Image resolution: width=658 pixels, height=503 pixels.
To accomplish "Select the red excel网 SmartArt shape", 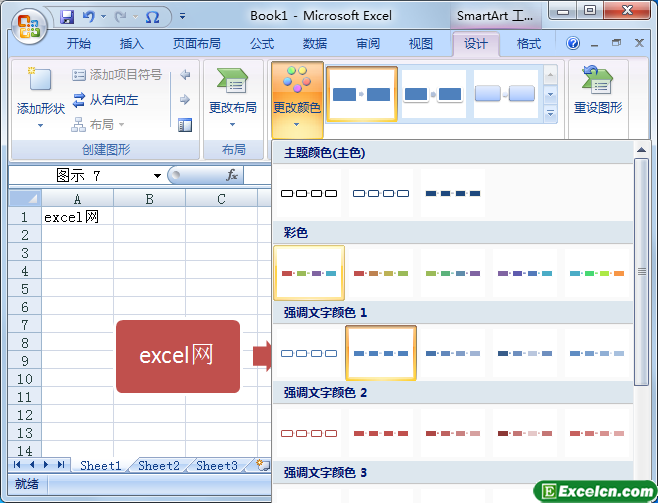I will coord(178,357).
